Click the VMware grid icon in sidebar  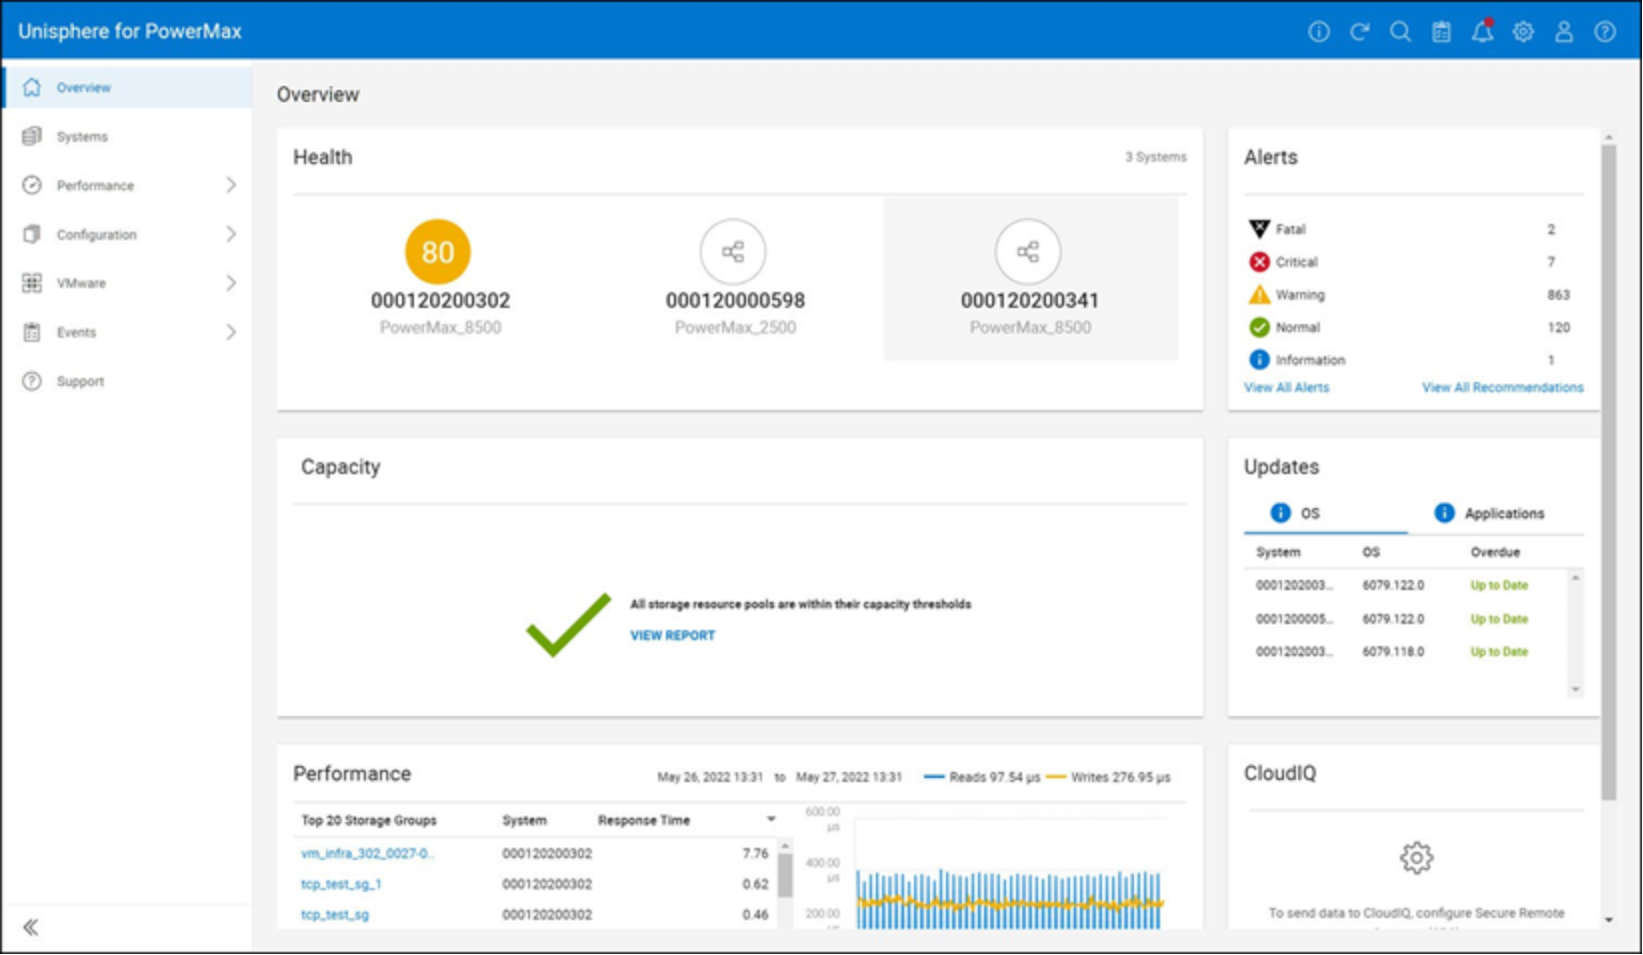32,283
